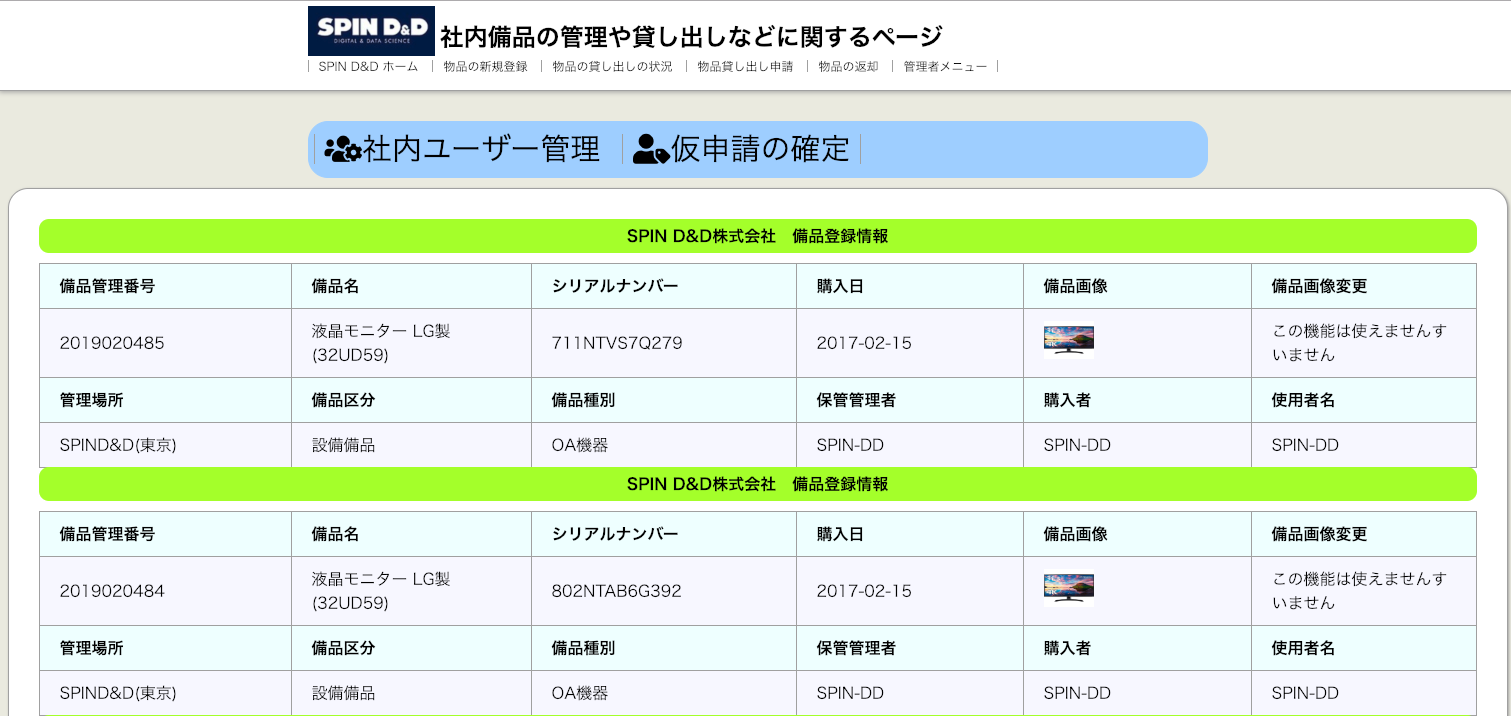This screenshot has height=716, width=1511.
Task: Open monitor thumbnail for item 2019020484
Action: [1068, 589]
